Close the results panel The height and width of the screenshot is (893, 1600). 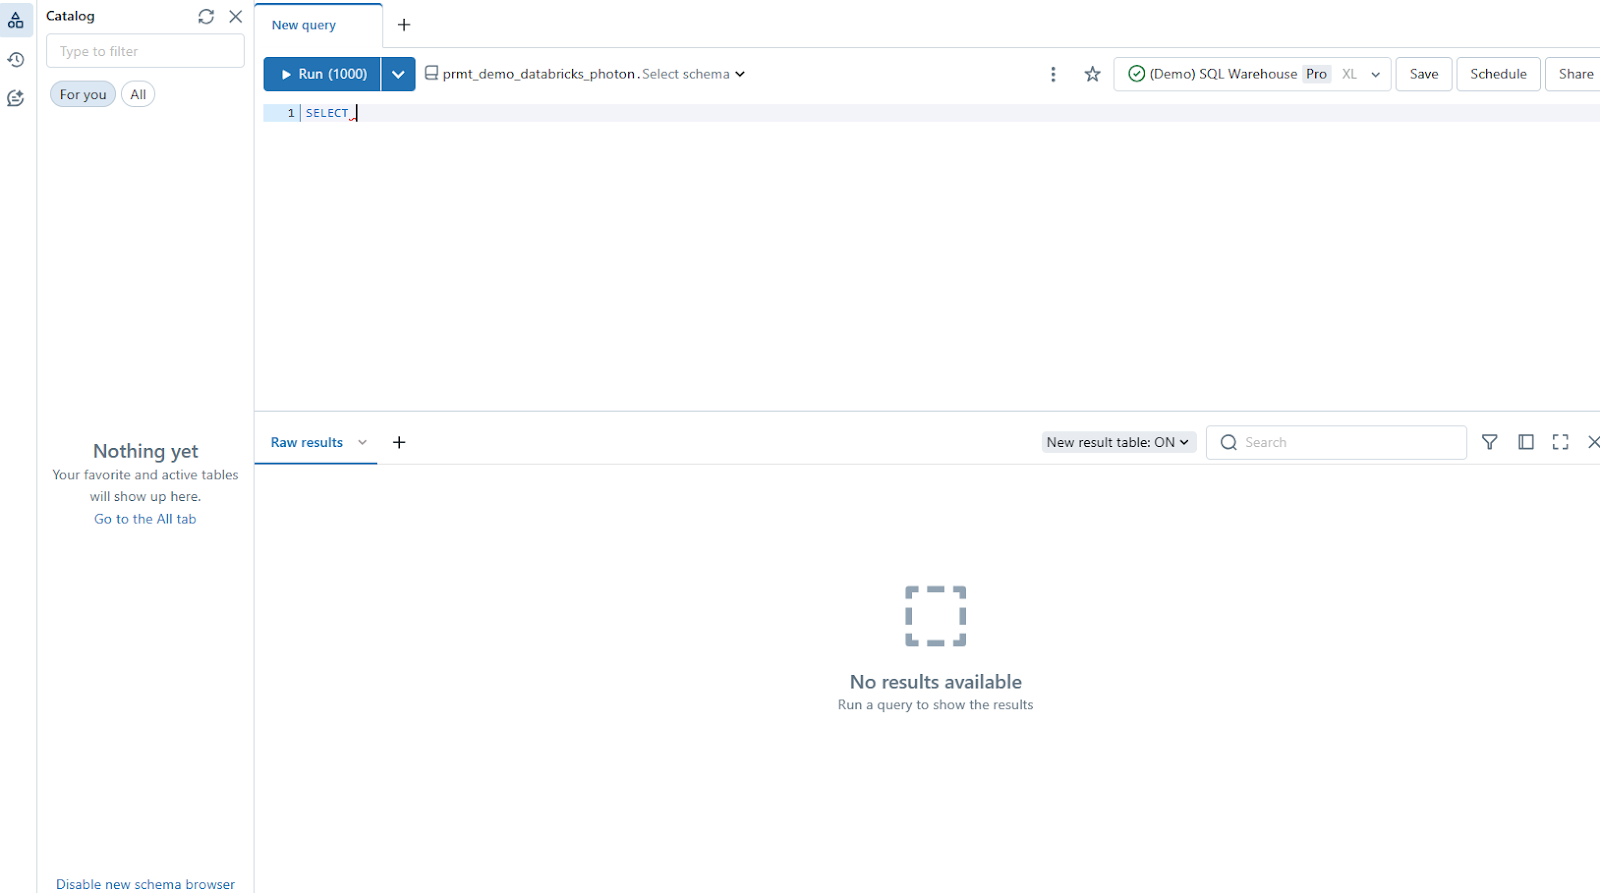coord(1593,442)
